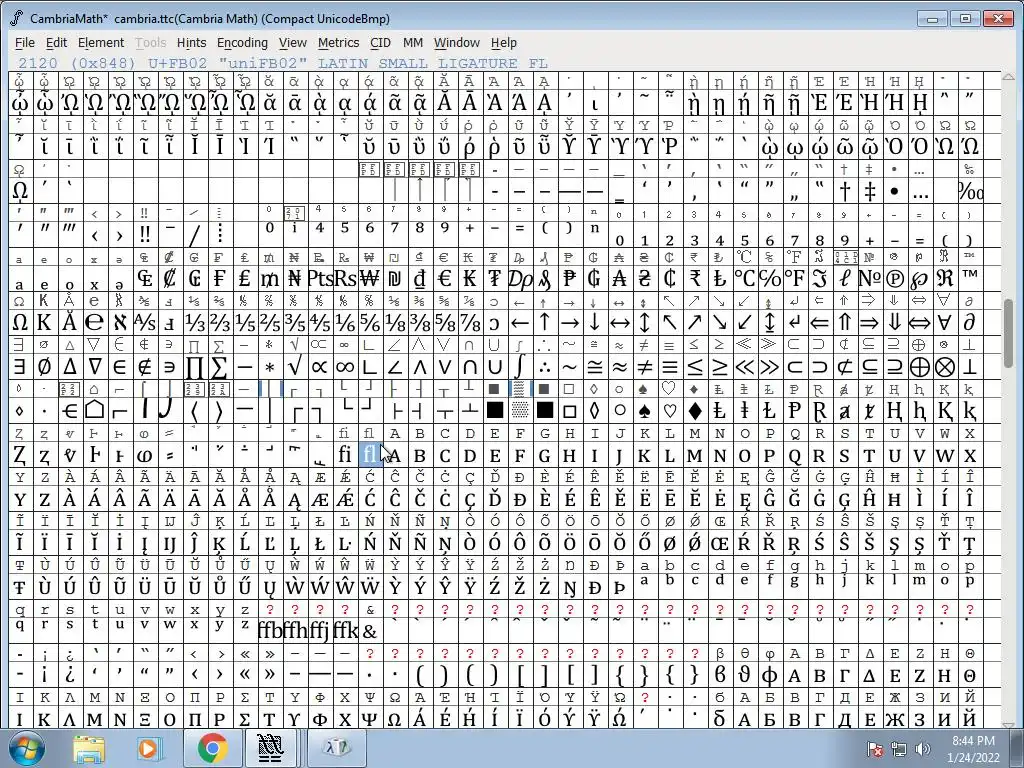Viewport: 1024px width, 768px height.
Task: Select the empty set ∅ glyph
Action: coord(44,366)
